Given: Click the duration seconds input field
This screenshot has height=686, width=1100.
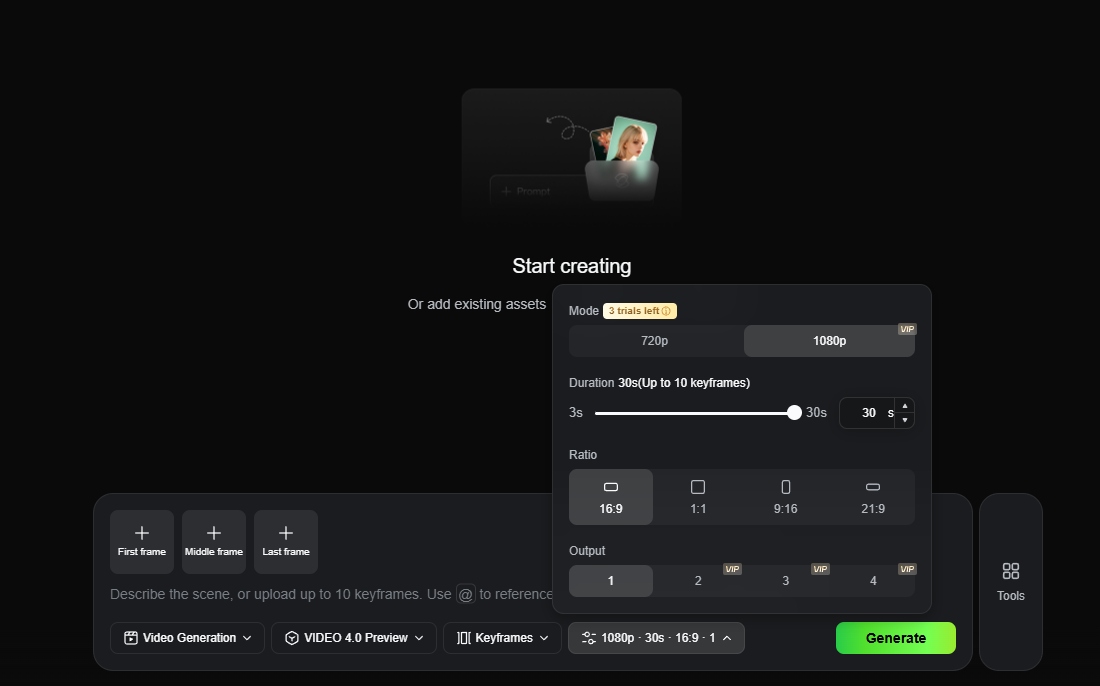Looking at the screenshot, I should 868,412.
